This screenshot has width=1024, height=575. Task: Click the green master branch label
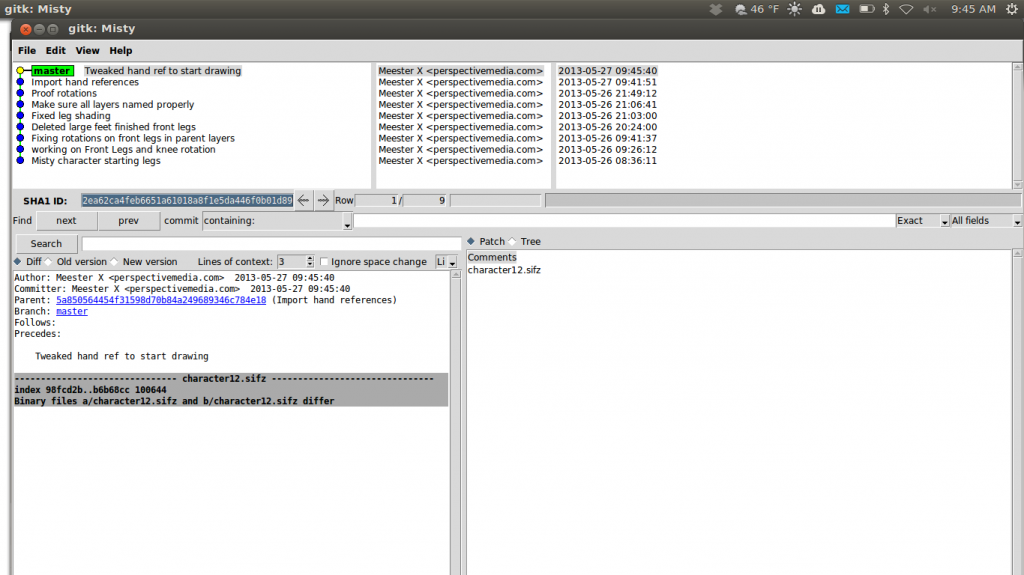click(x=52, y=71)
